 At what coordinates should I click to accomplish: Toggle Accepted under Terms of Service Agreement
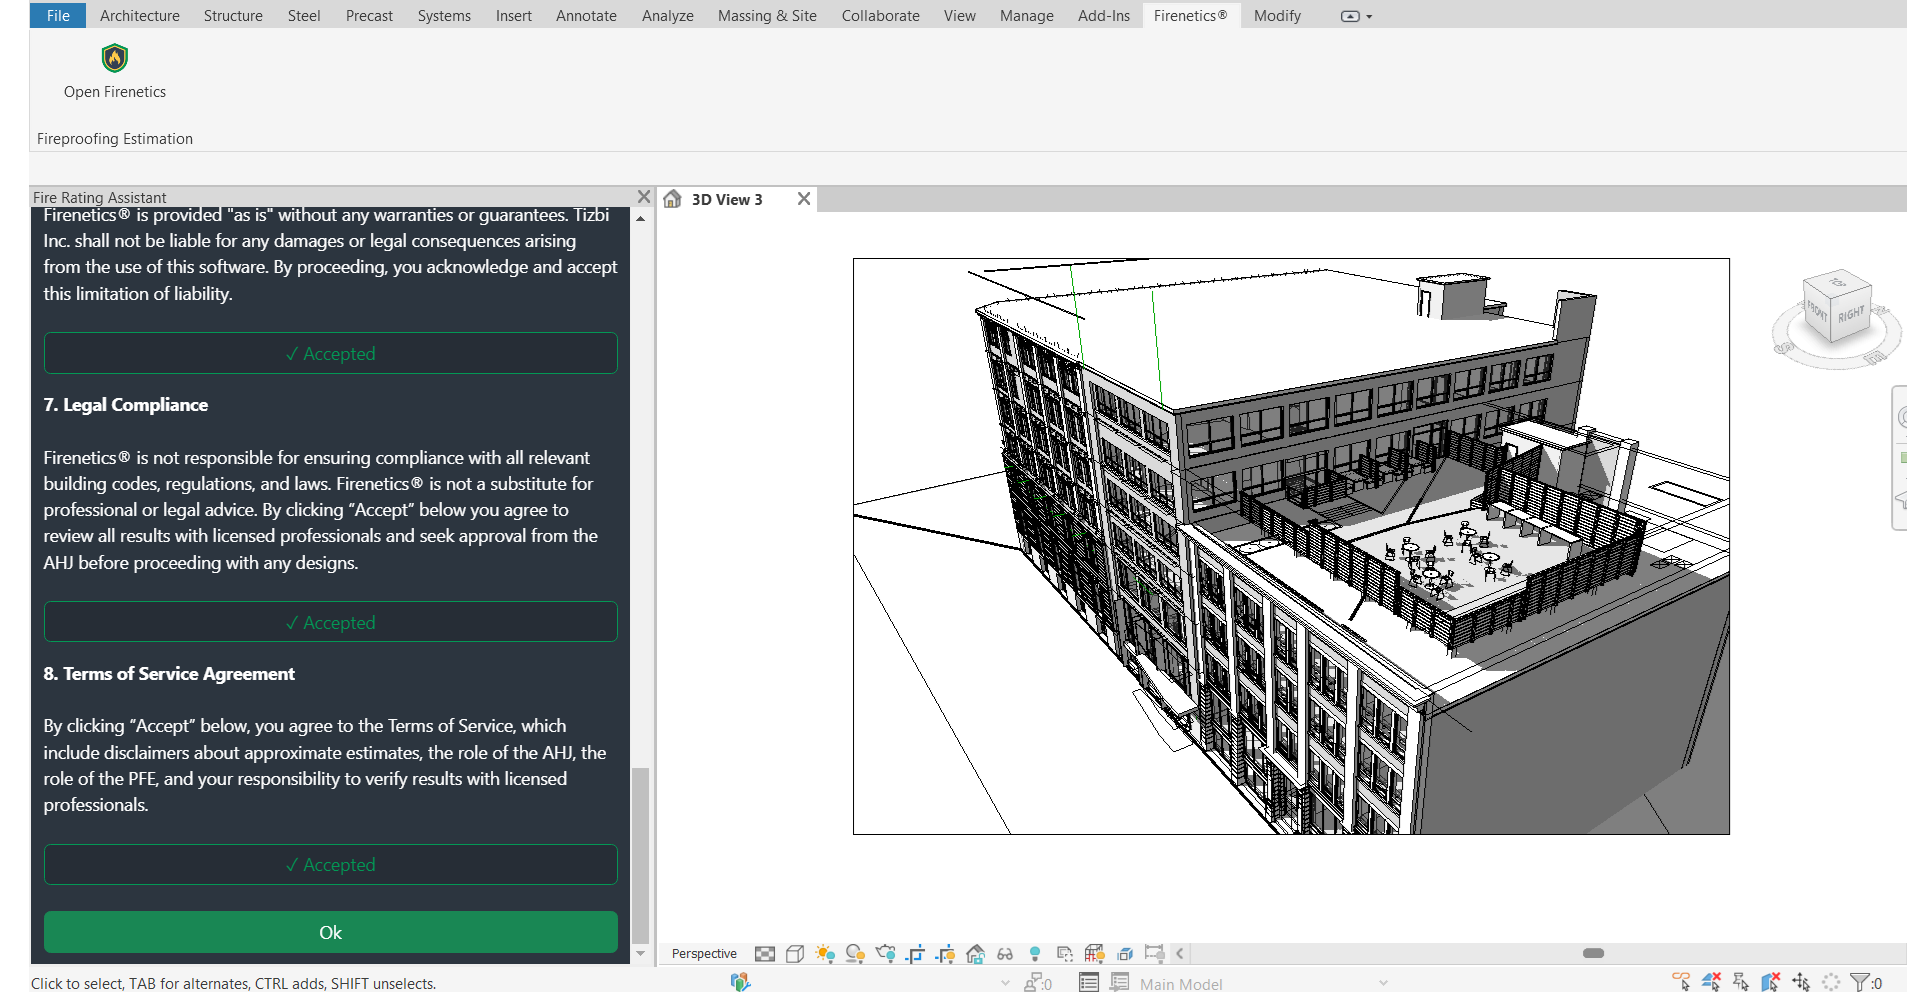330,865
